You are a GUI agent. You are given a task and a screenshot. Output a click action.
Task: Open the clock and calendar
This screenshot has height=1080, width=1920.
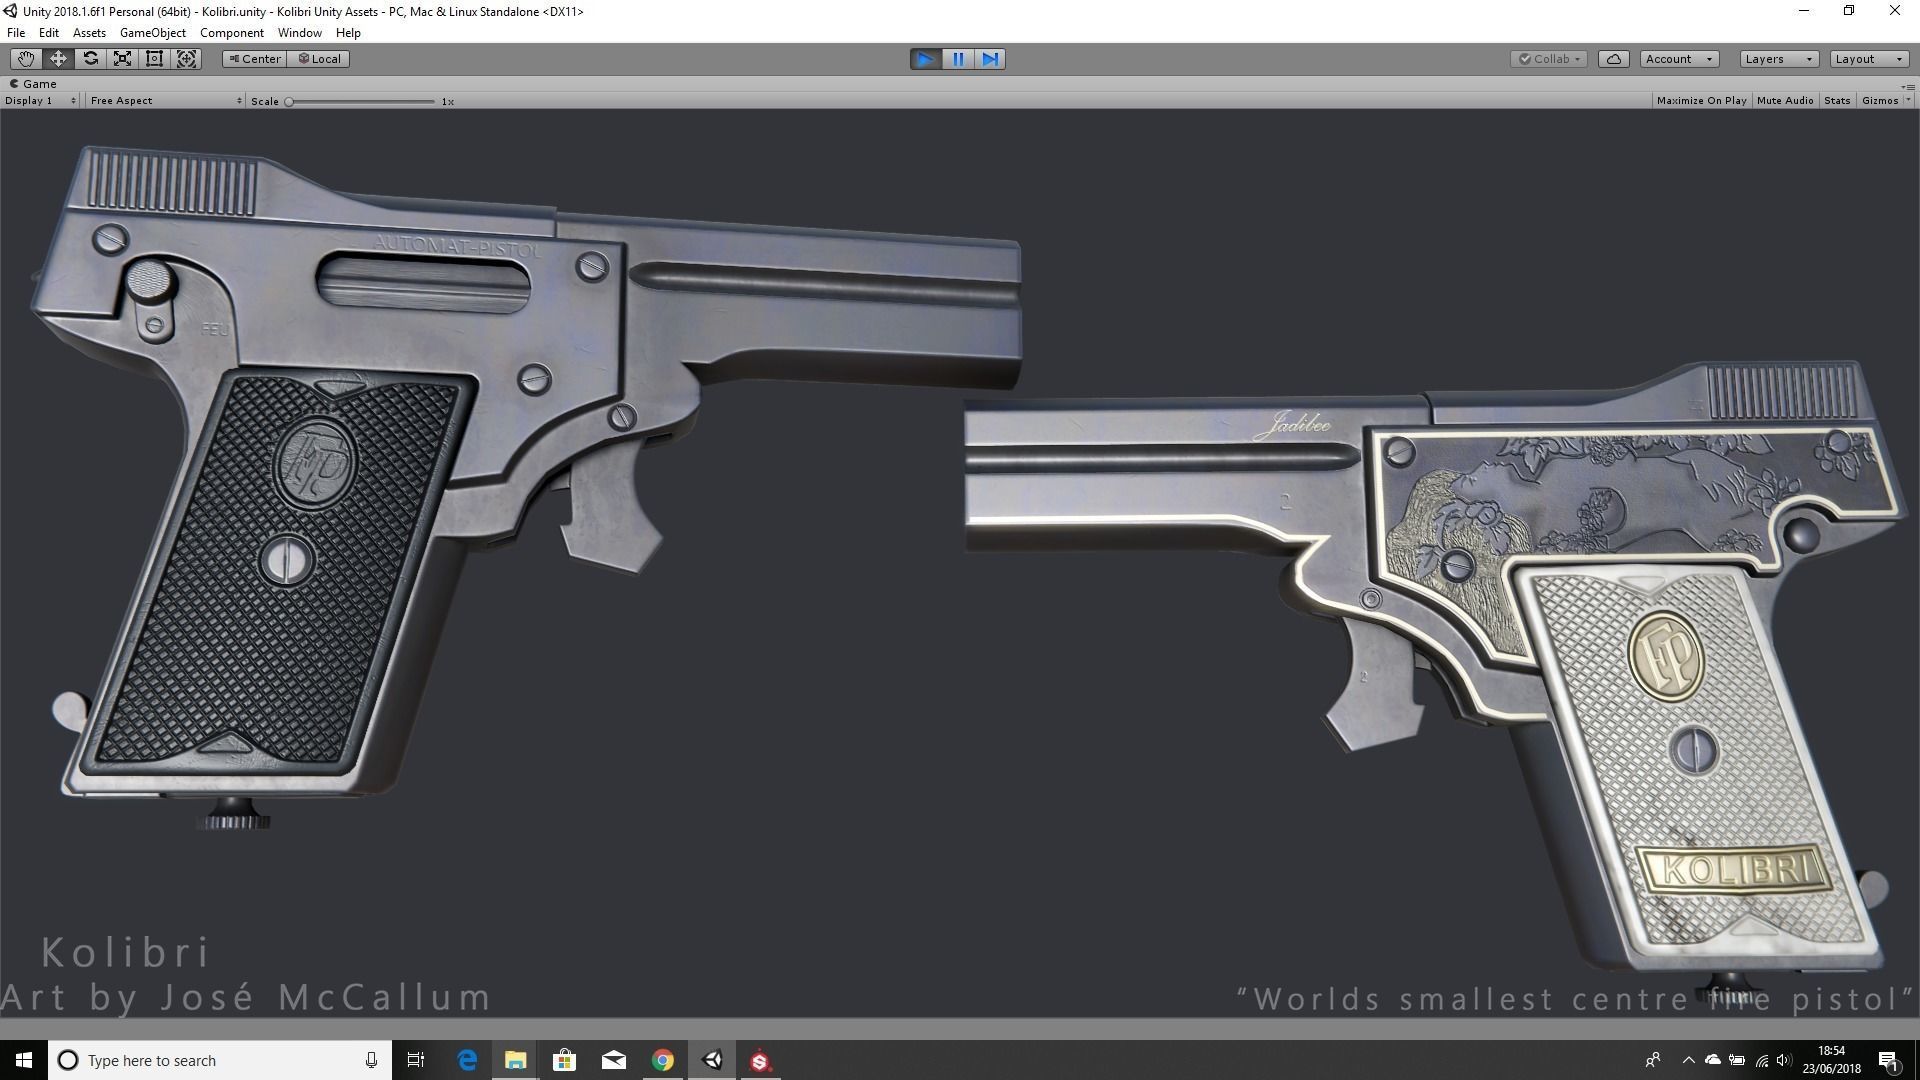pos(1831,1060)
